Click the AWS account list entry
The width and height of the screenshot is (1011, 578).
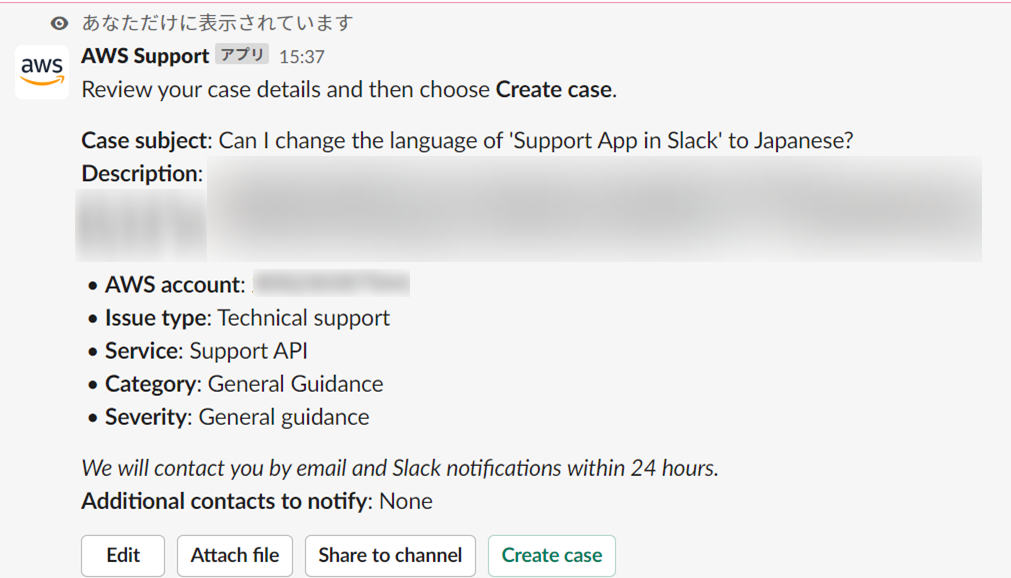[x=257, y=284]
